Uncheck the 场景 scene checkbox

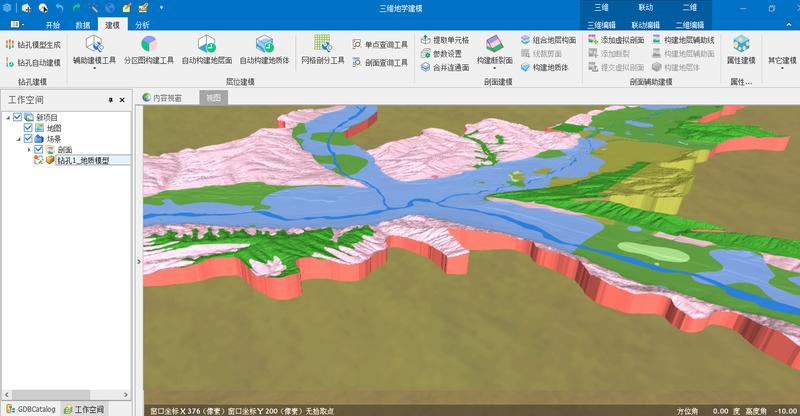coord(28,139)
